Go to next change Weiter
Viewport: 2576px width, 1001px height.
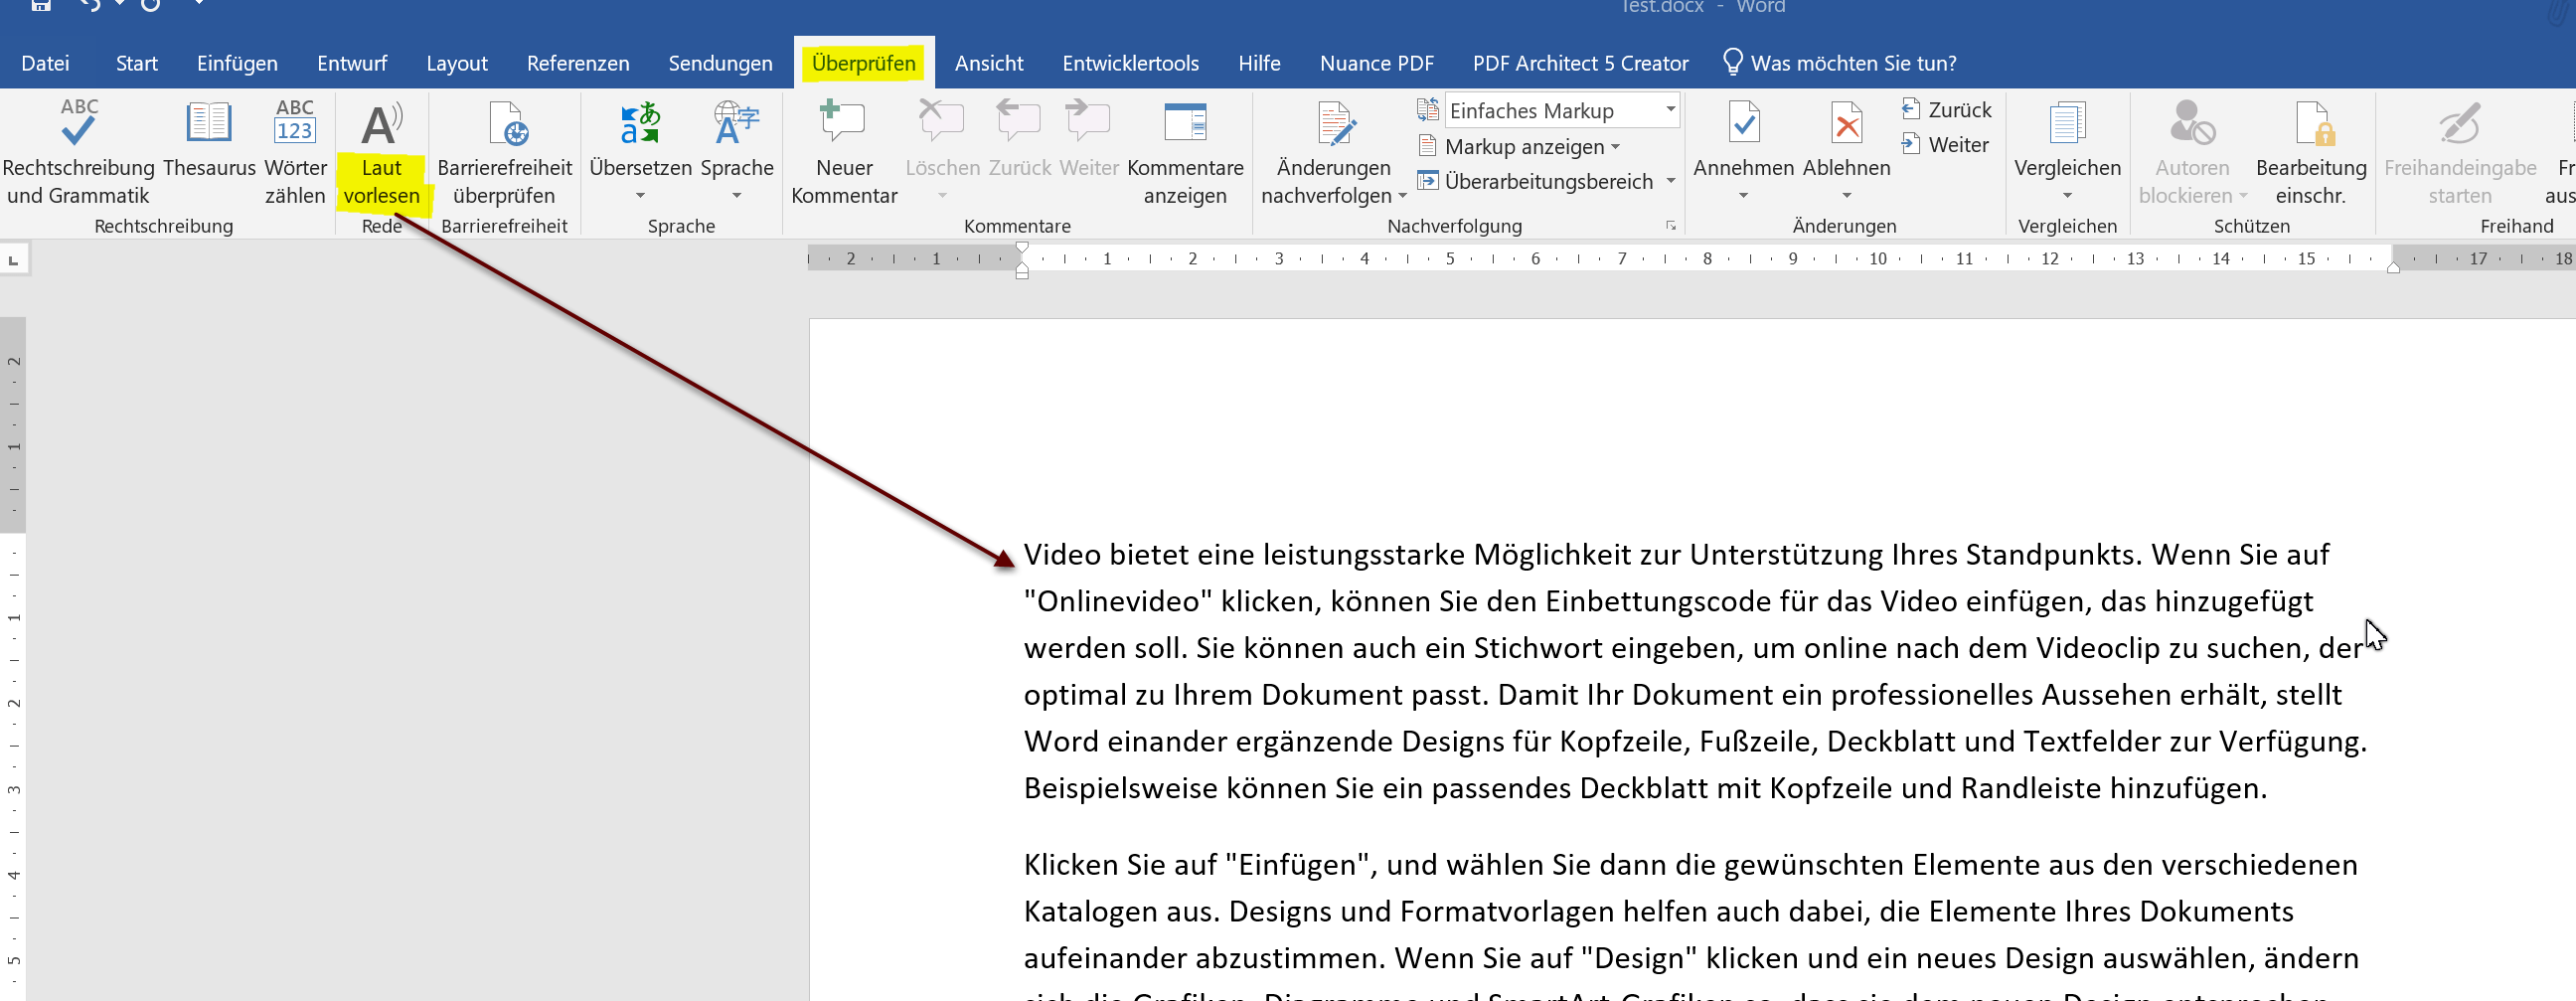coord(1945,144)
